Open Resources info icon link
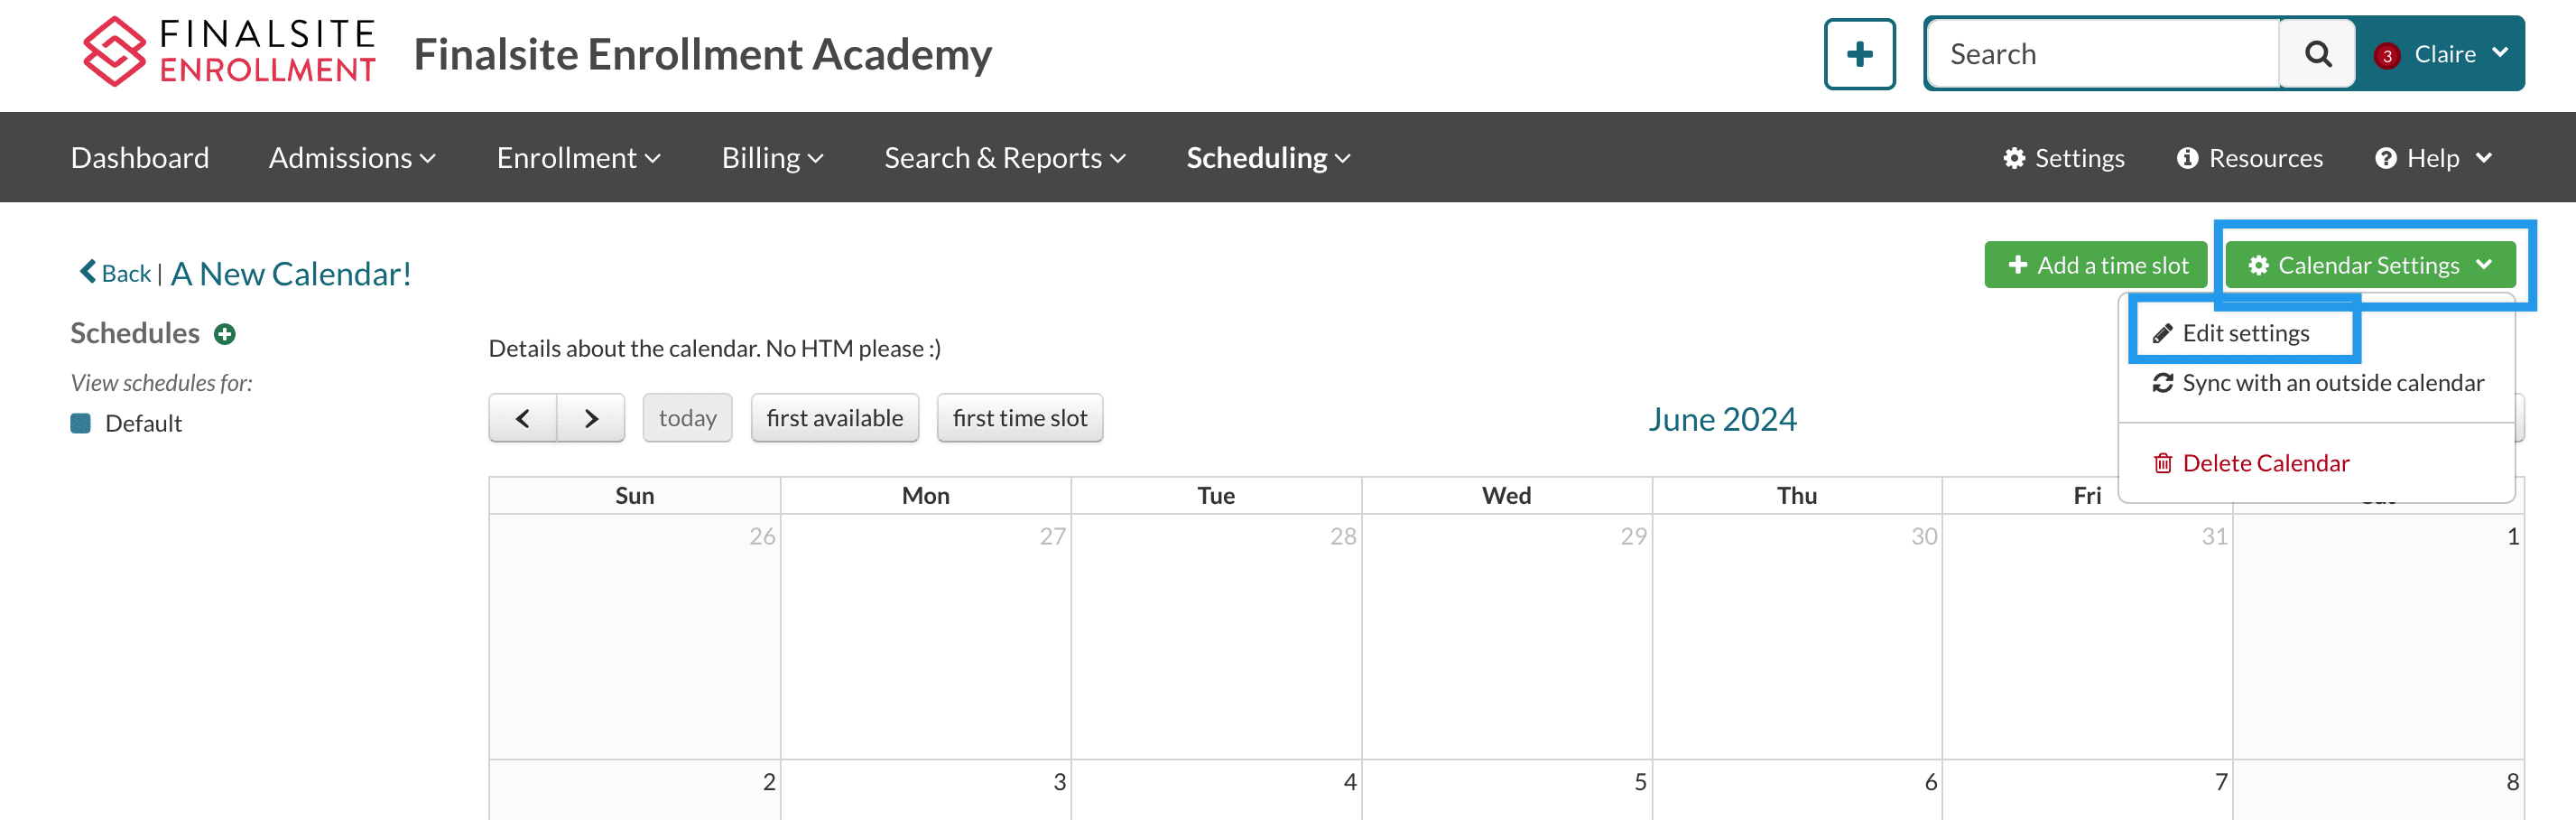This screenshot has height=820, width=2576. (2250, 158)
